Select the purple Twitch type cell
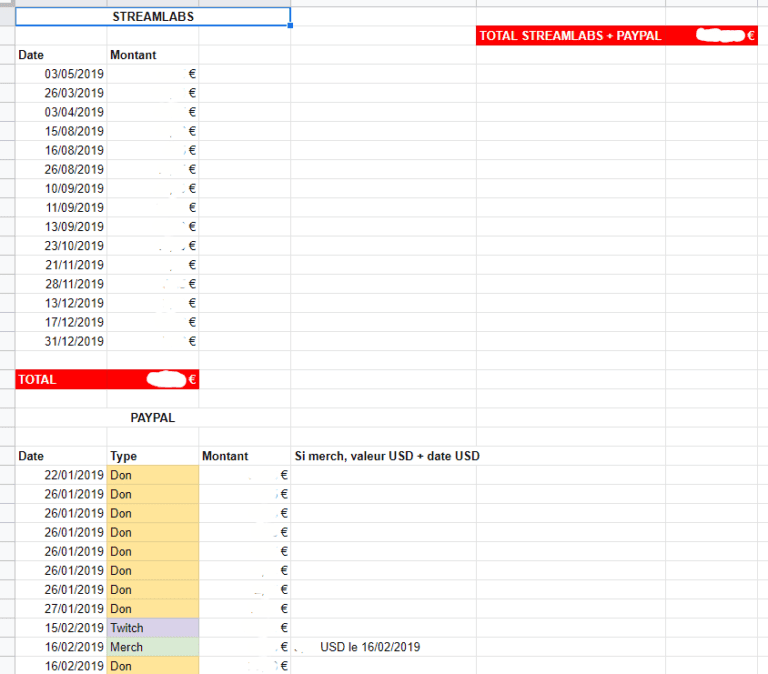The height and width of the screenshot is (674, 768). click(x=153, y=628)
